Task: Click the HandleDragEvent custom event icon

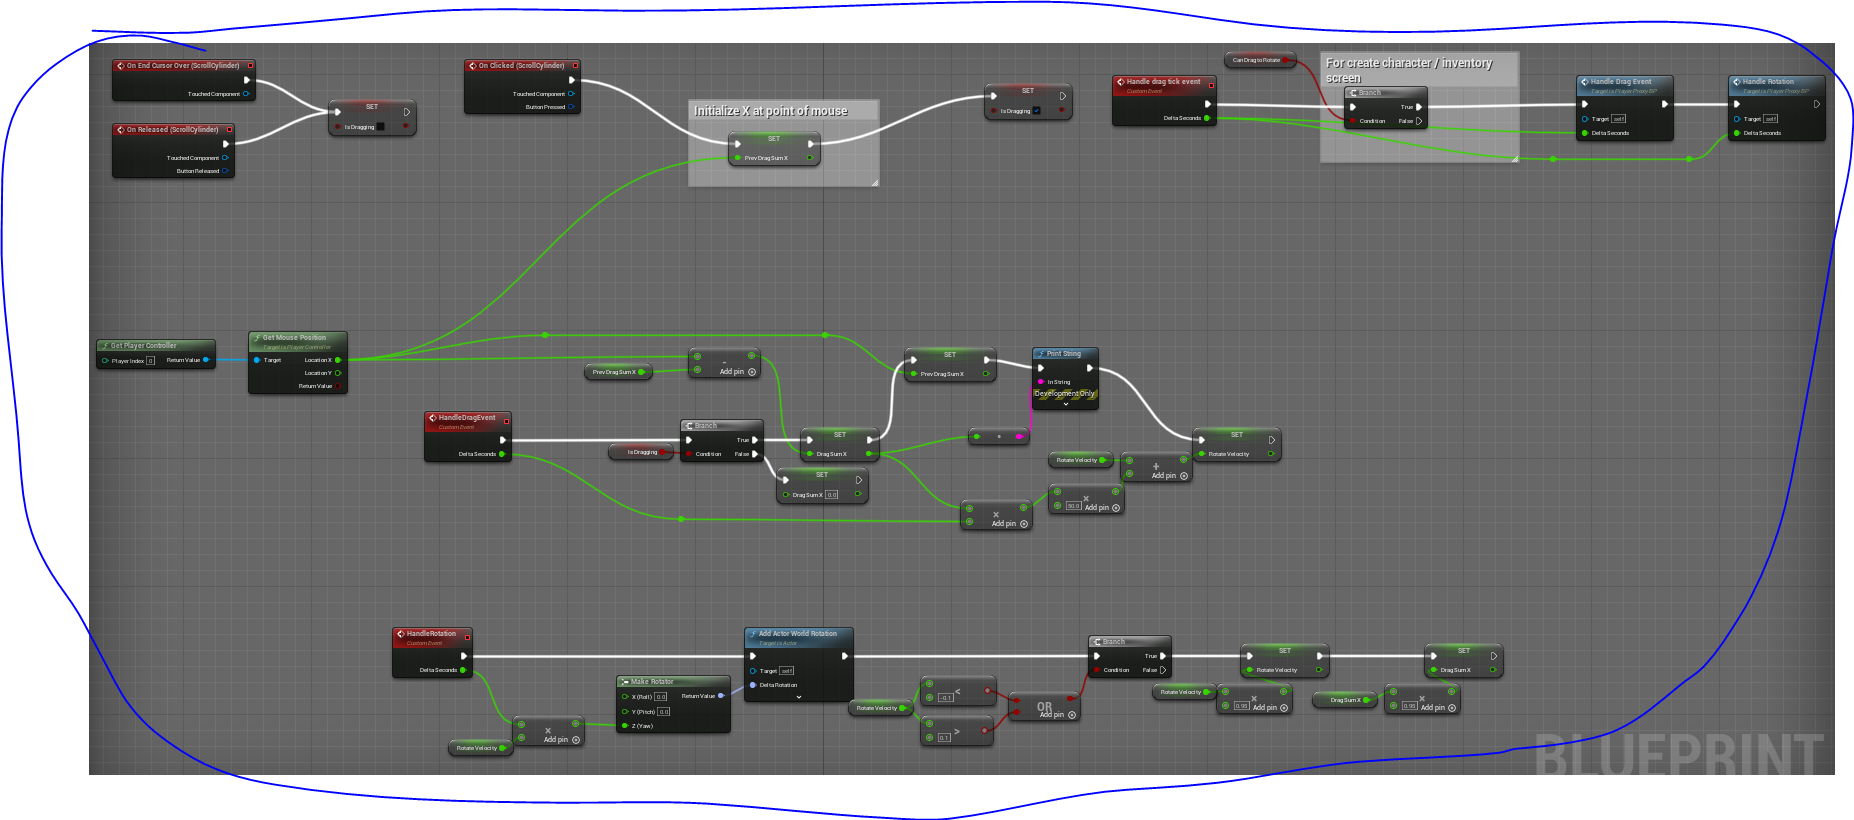Action: click(432, 418)
